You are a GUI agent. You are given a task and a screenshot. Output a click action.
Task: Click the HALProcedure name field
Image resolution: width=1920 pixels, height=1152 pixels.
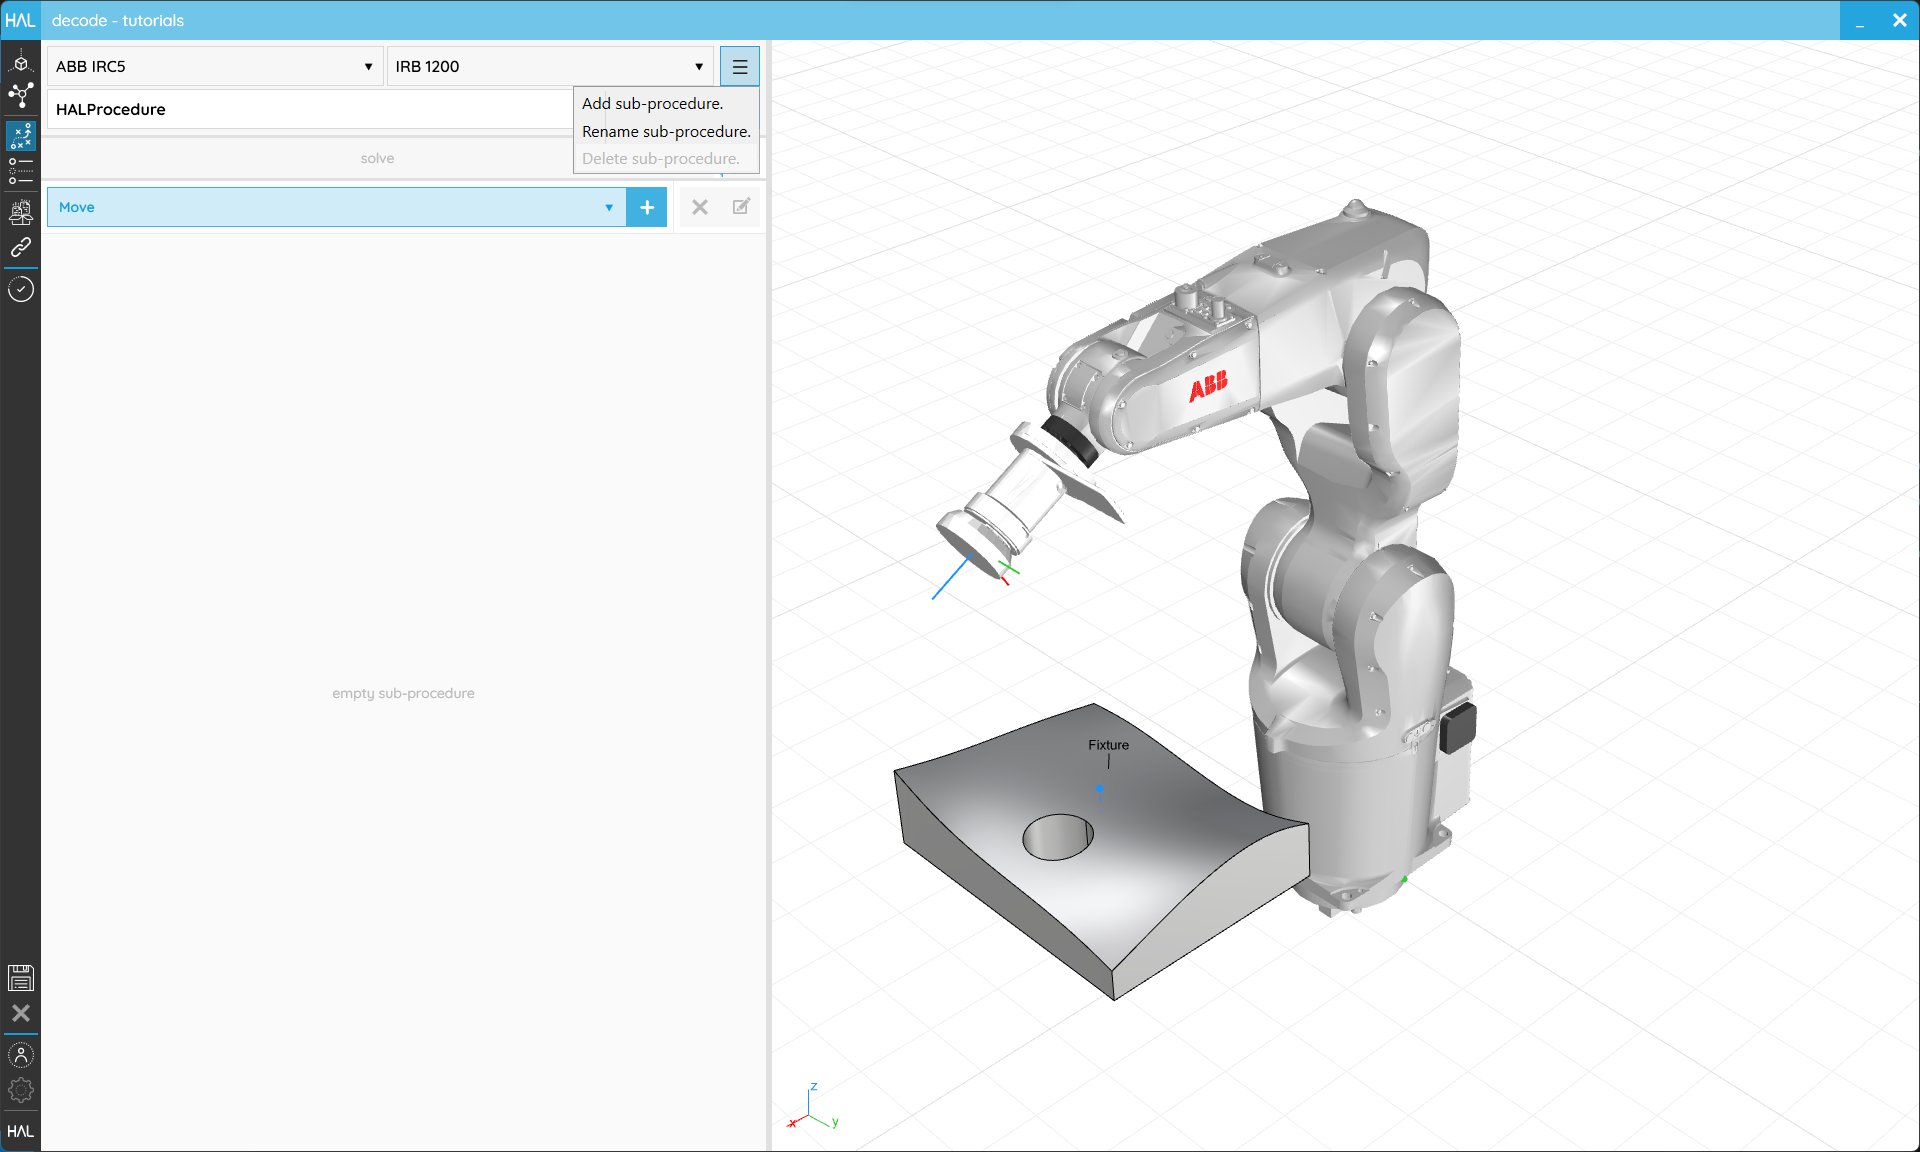[x=310, y=109]
